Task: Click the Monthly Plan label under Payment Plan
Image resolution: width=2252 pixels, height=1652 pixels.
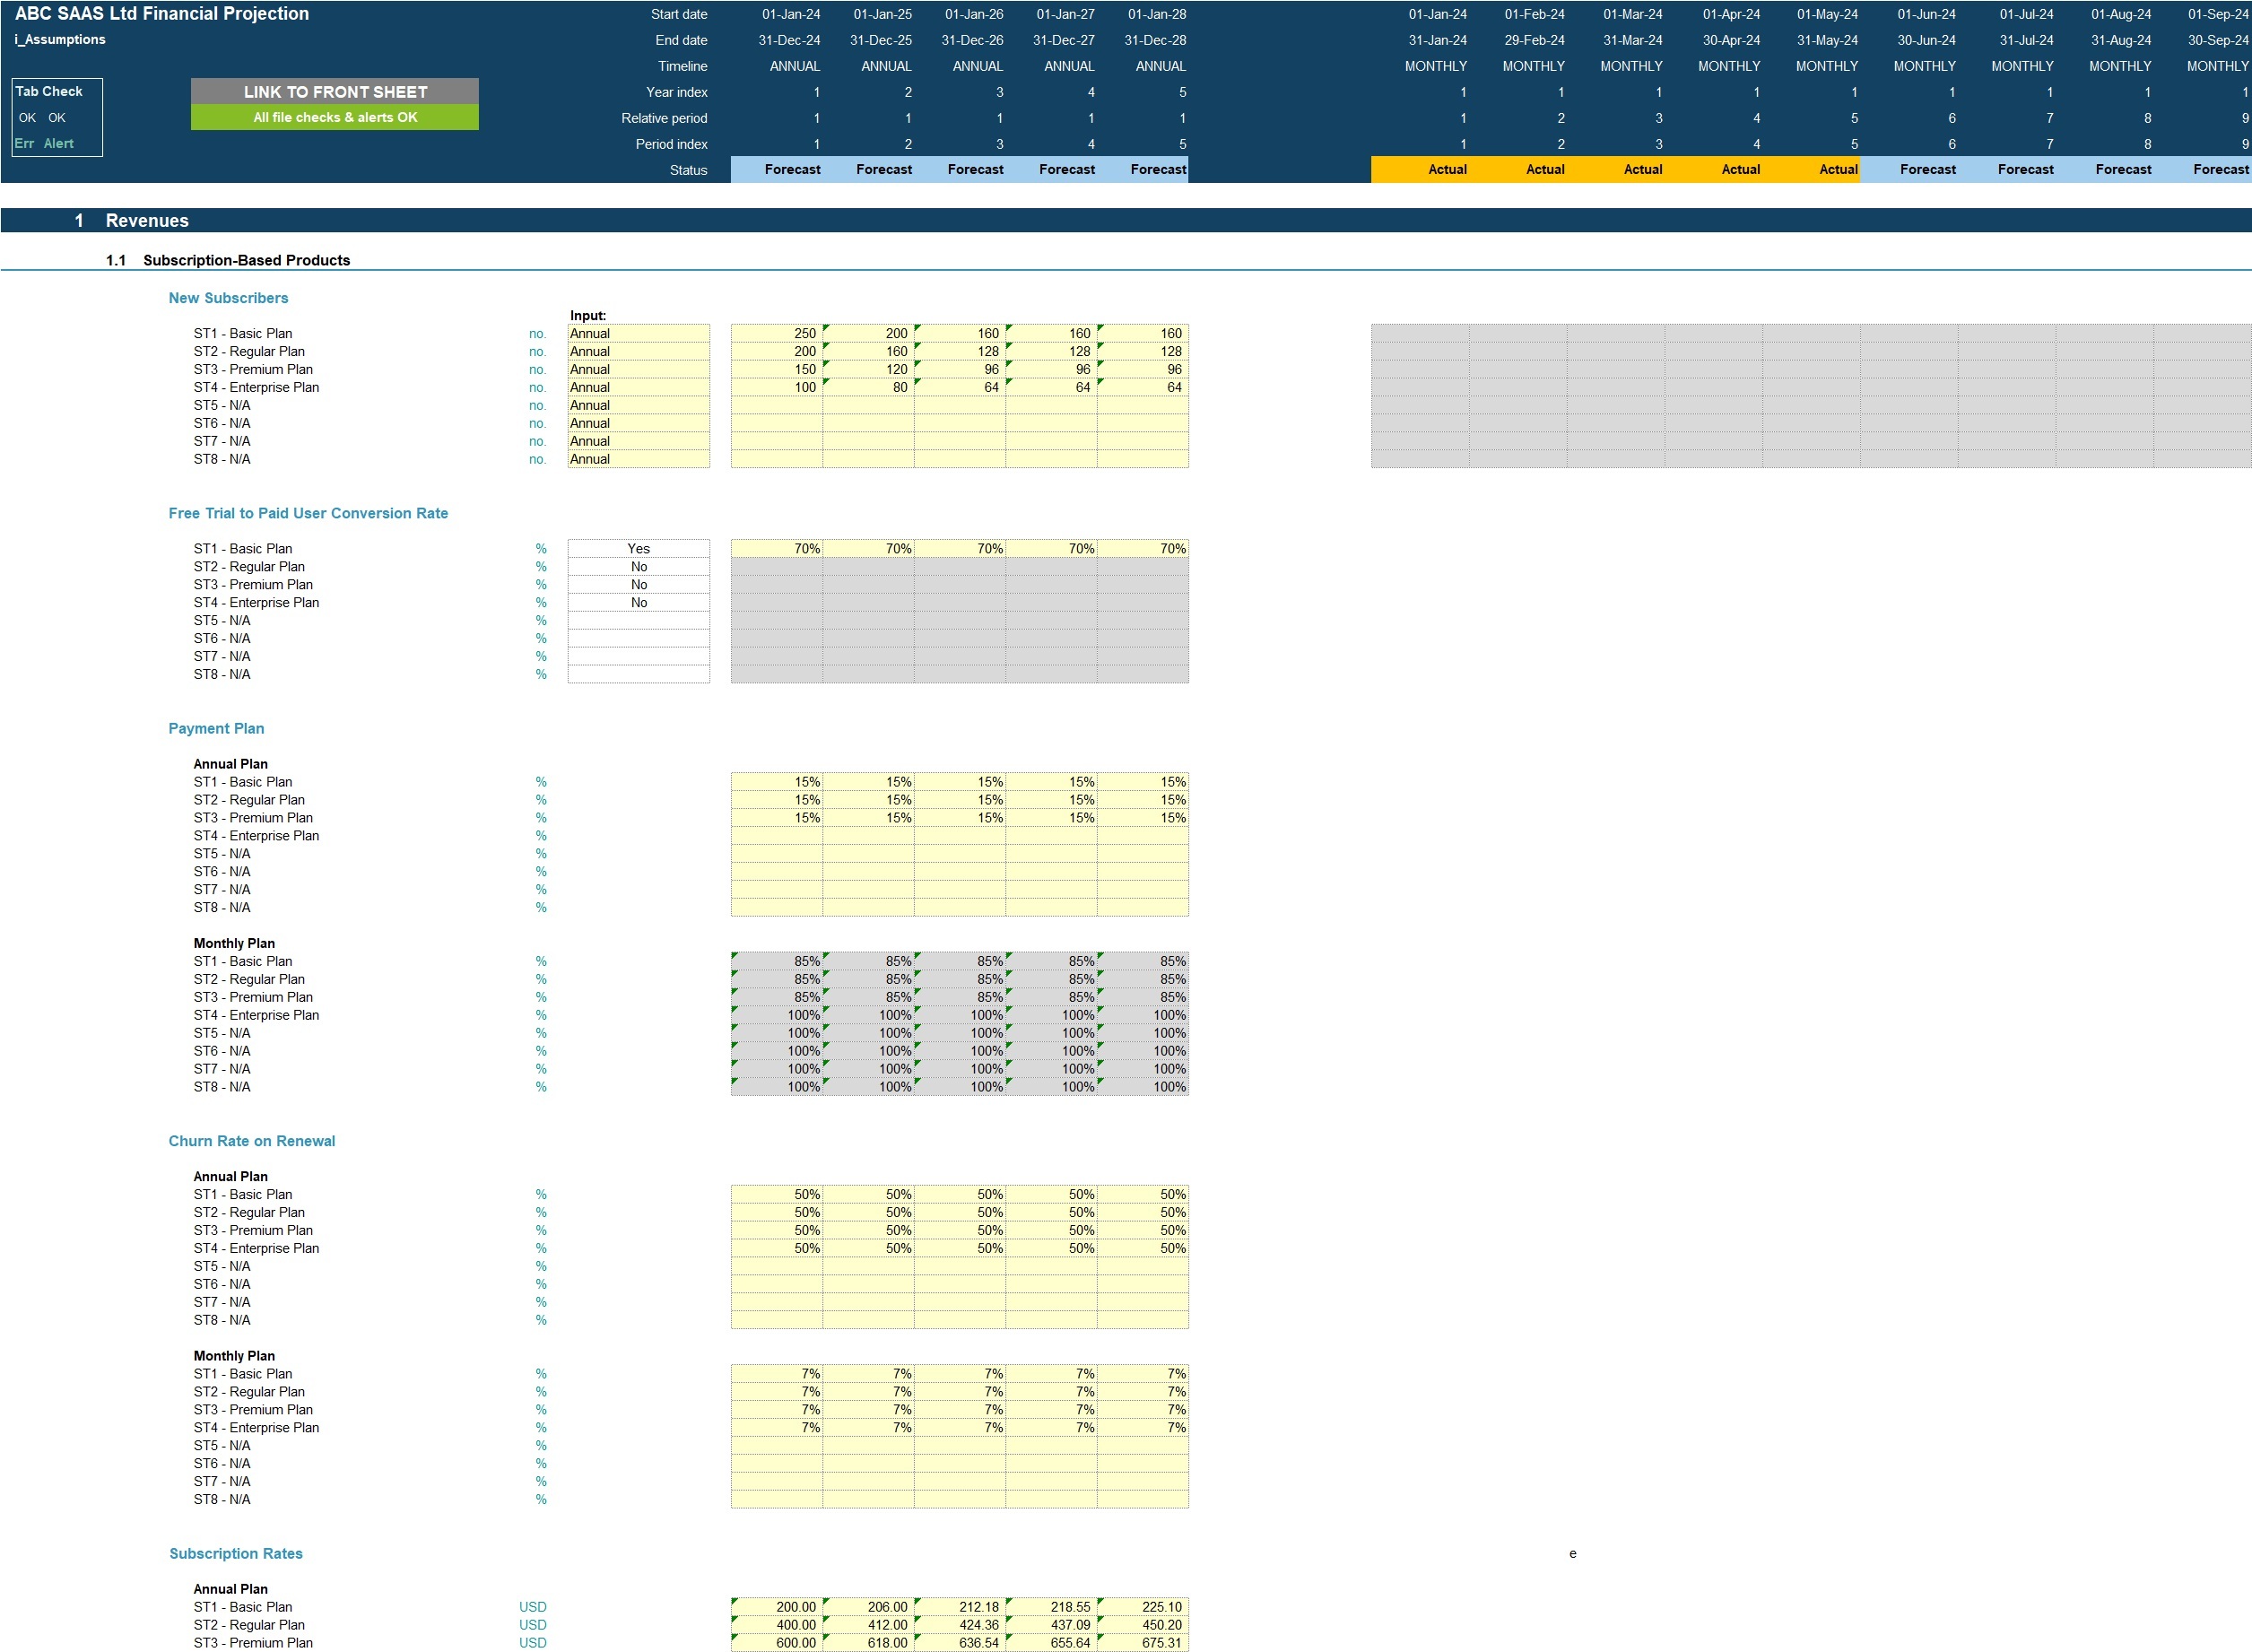Action: point(234,943)
